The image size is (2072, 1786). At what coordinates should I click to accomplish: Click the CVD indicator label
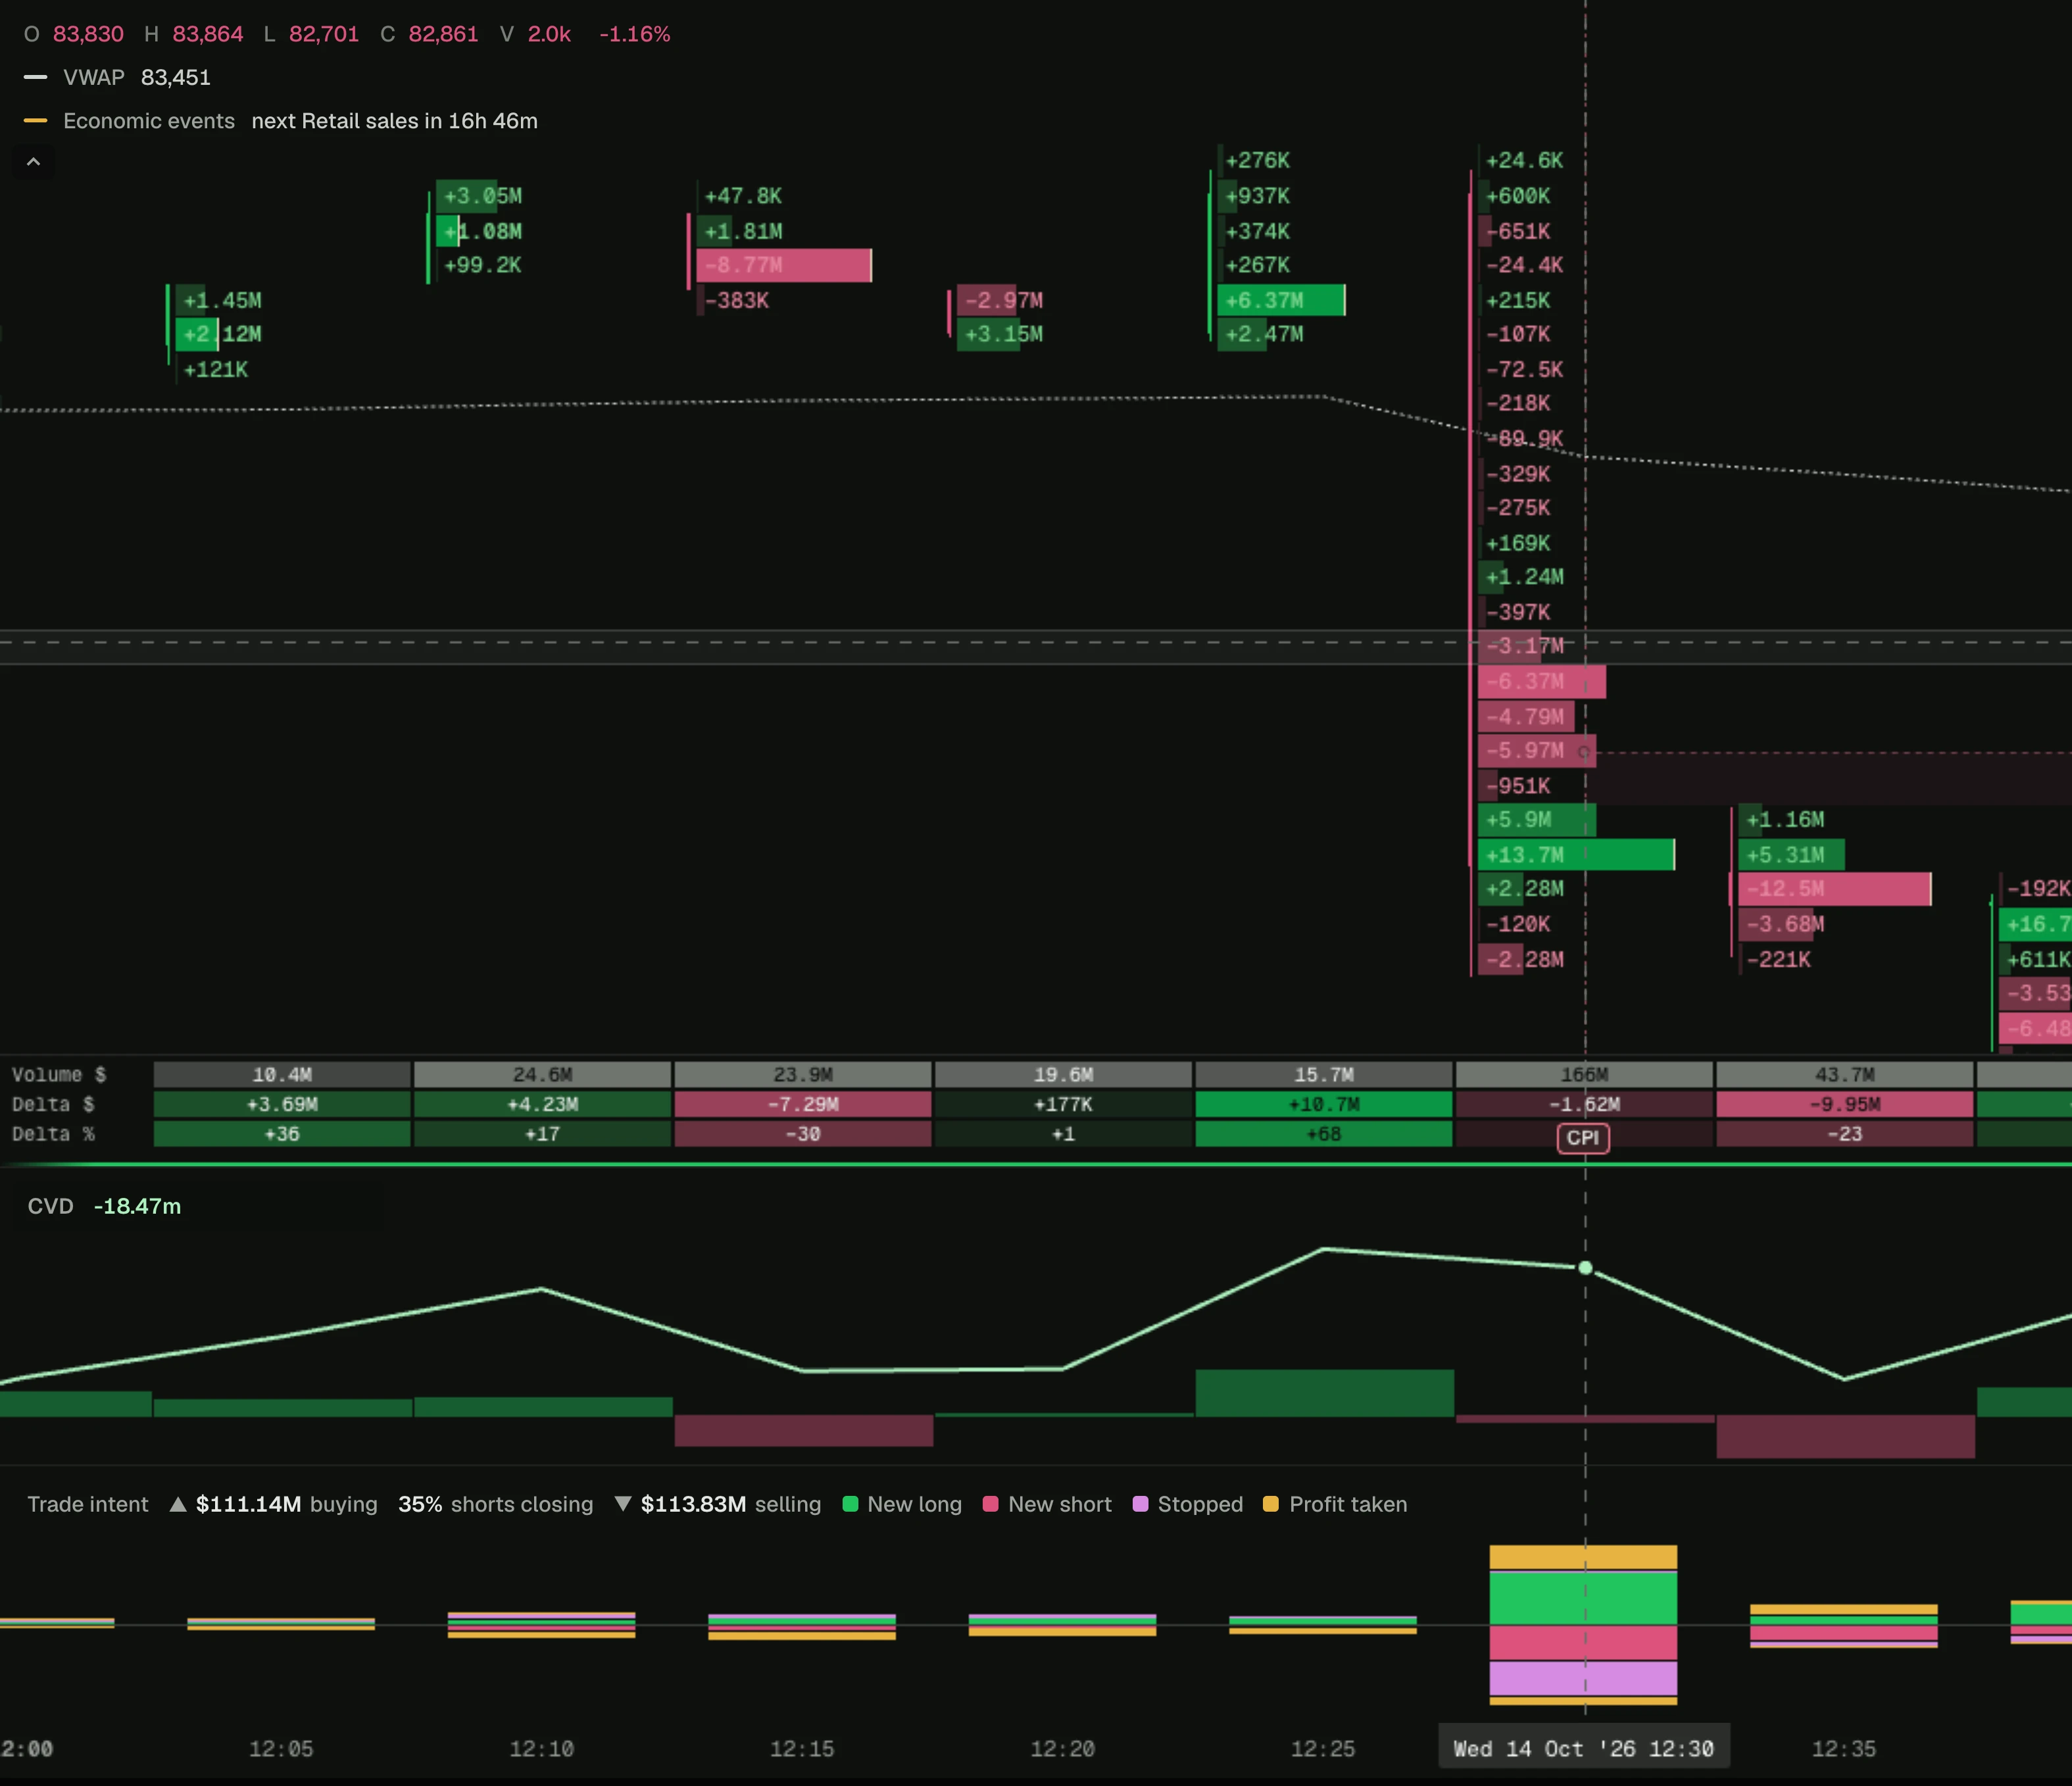click(x=51, y=1206)
